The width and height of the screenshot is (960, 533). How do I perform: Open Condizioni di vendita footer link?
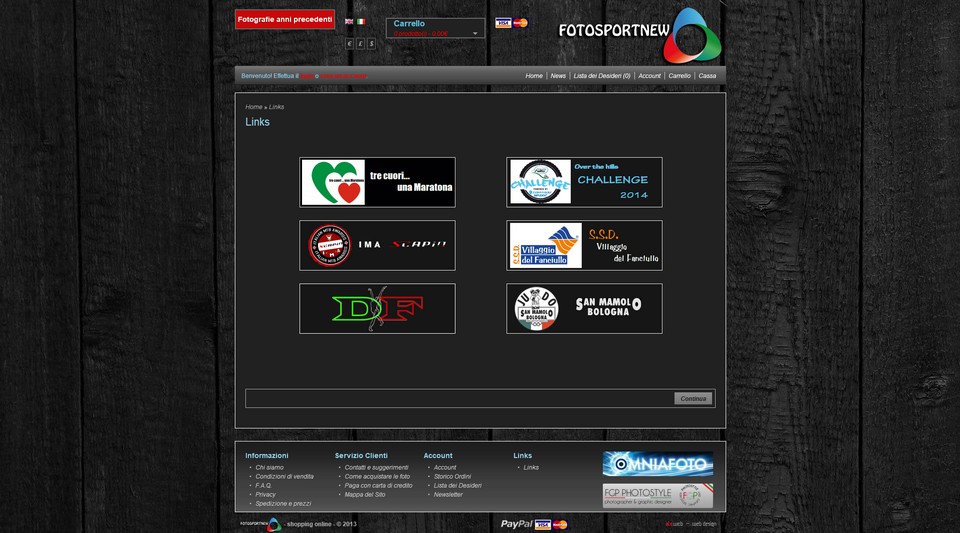(285, 477)
